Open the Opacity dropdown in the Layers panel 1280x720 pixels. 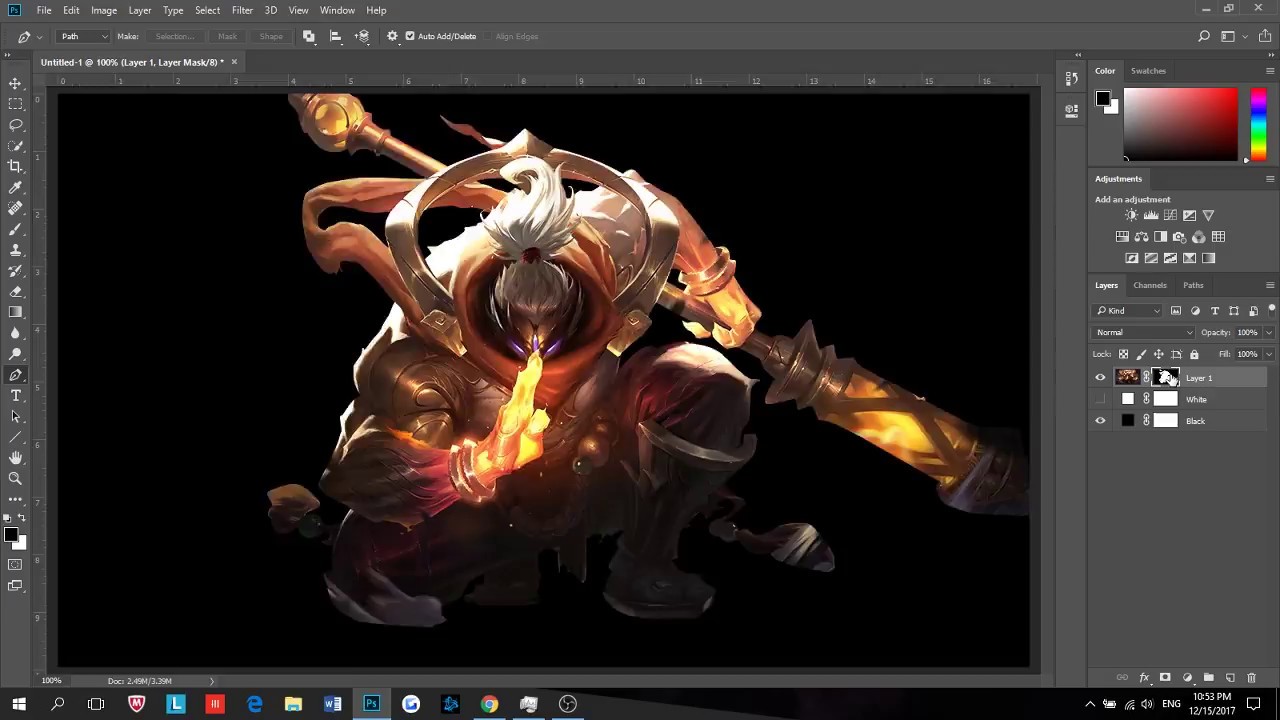coord(1268,332)
